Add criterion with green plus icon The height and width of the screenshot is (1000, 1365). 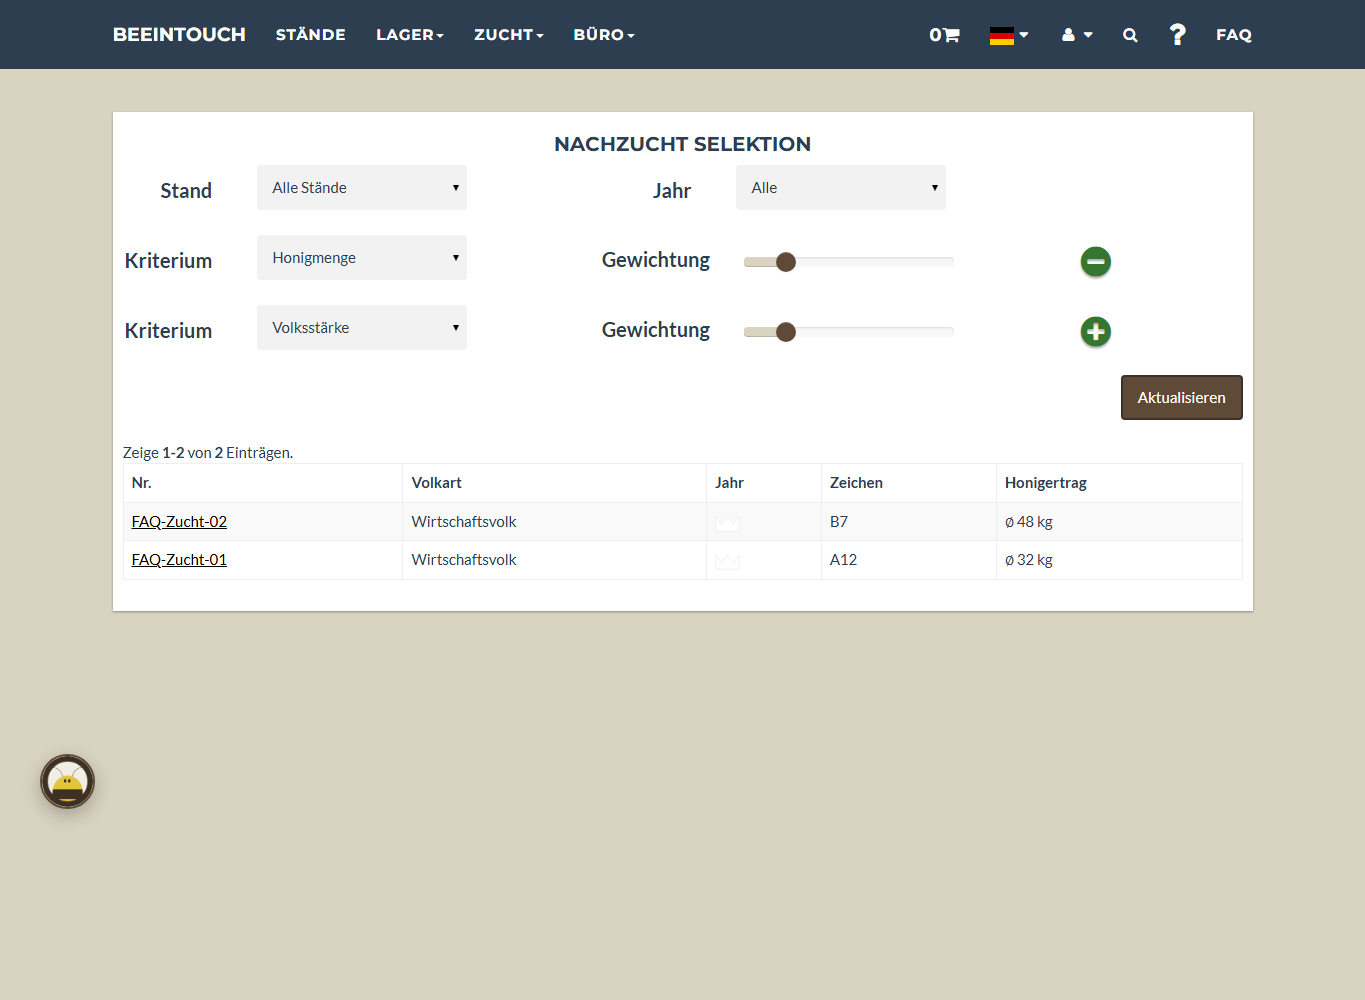[1096, 332]
